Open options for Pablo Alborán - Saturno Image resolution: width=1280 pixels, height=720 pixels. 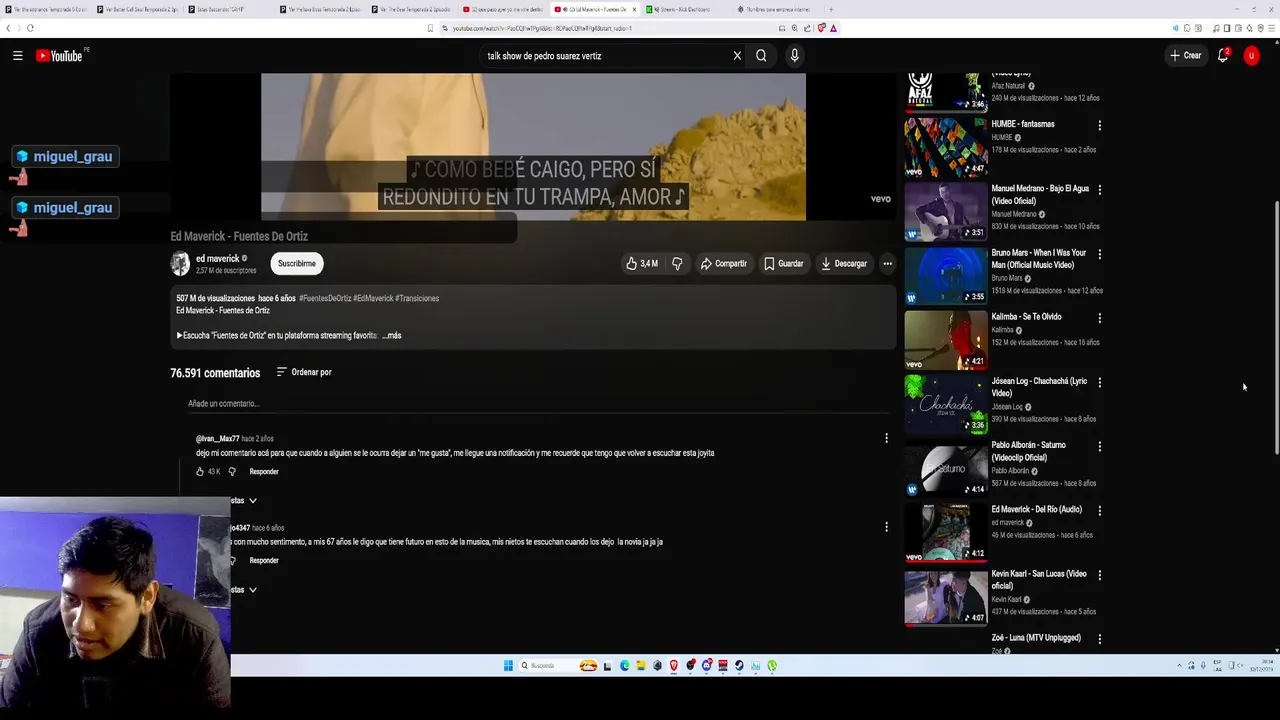pos(1099,446)
